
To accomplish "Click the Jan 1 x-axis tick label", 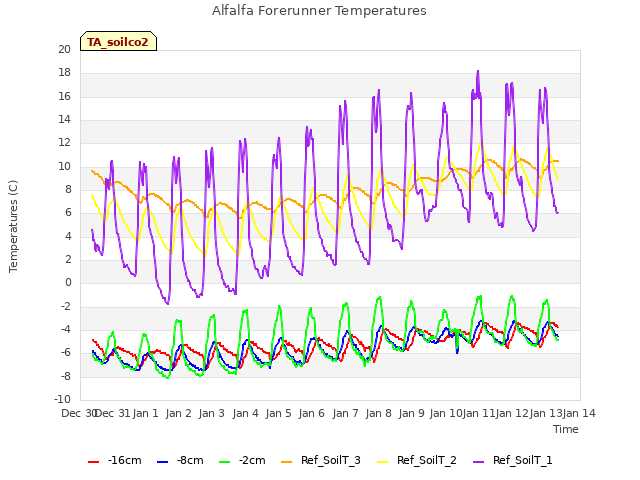I will [145, 413].
